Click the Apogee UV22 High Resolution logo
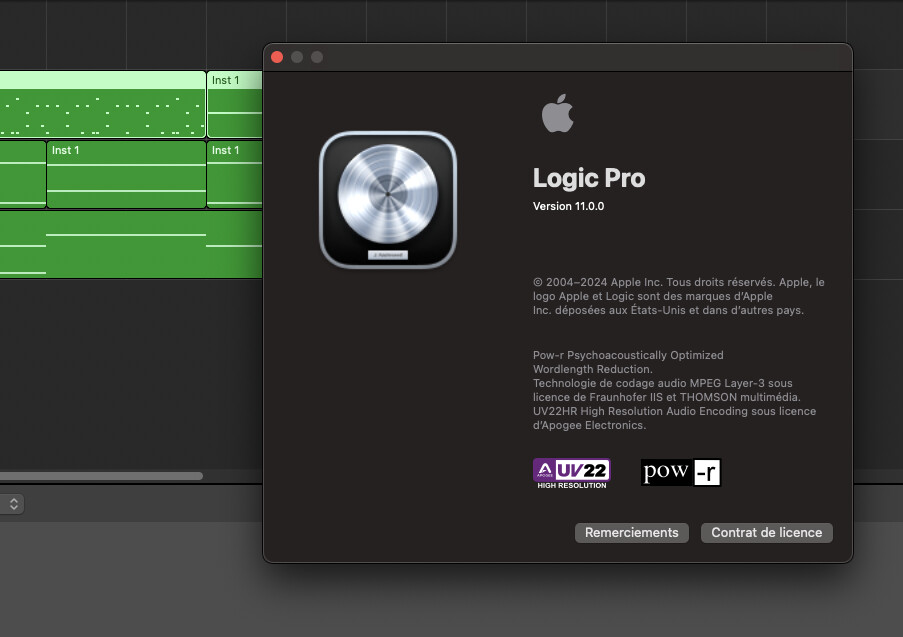The height and width of the screenshot is (637, 903). click(x=571, y=473)
